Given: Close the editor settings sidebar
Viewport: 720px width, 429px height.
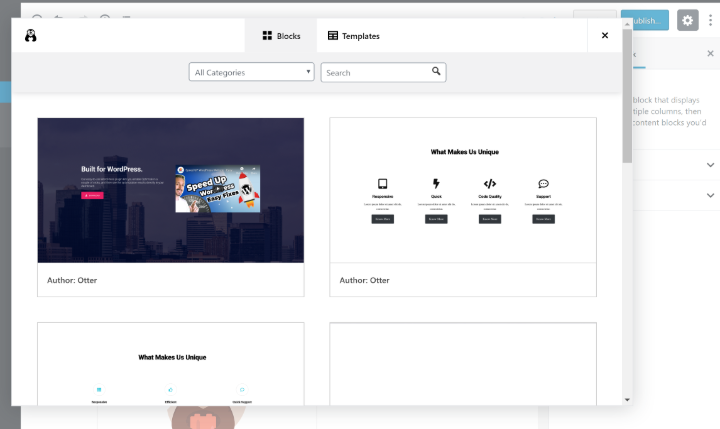Looking at the screenshot, I should [x=710, y=54].
